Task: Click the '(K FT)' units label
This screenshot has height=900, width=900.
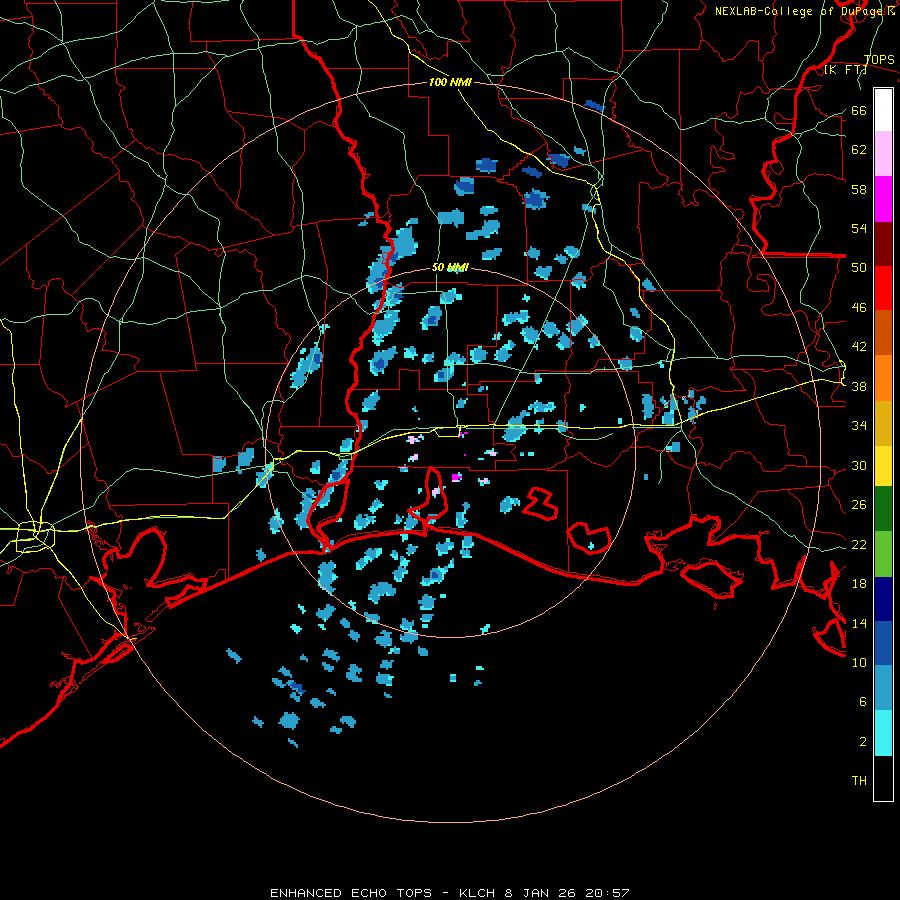Action: (x=845, y=70)
